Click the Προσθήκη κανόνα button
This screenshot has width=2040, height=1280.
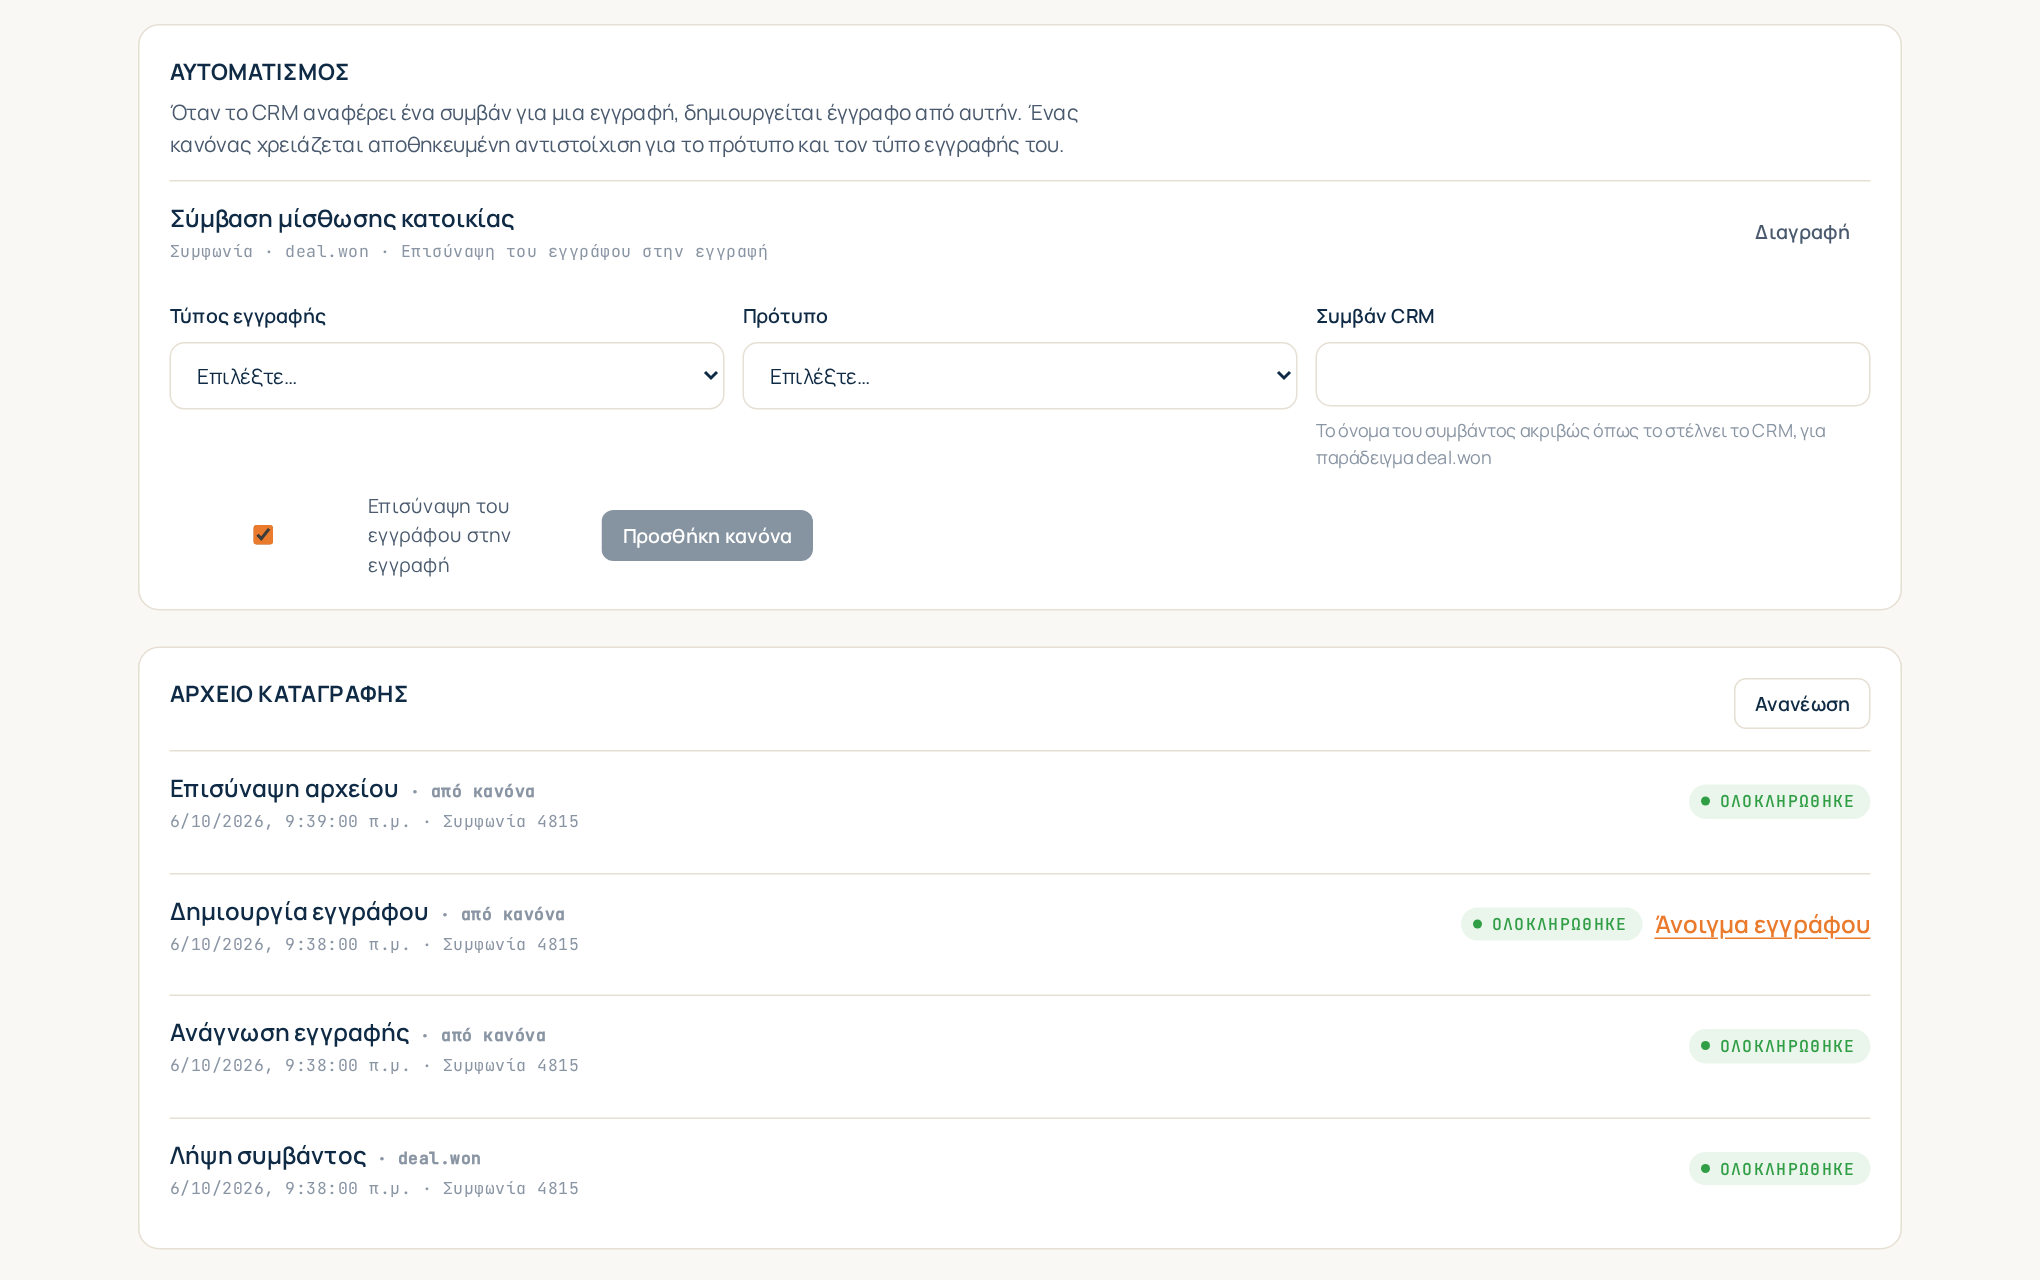pos(707,536)
